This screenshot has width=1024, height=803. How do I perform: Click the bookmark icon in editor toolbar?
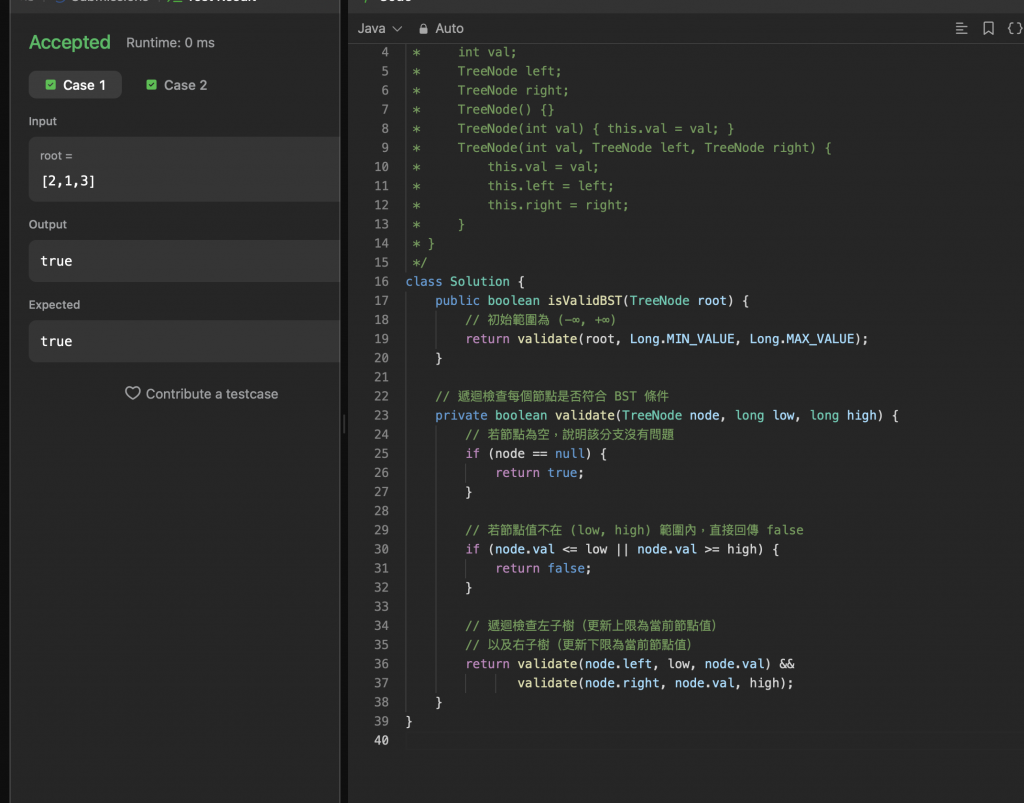(x=988, y=28)
